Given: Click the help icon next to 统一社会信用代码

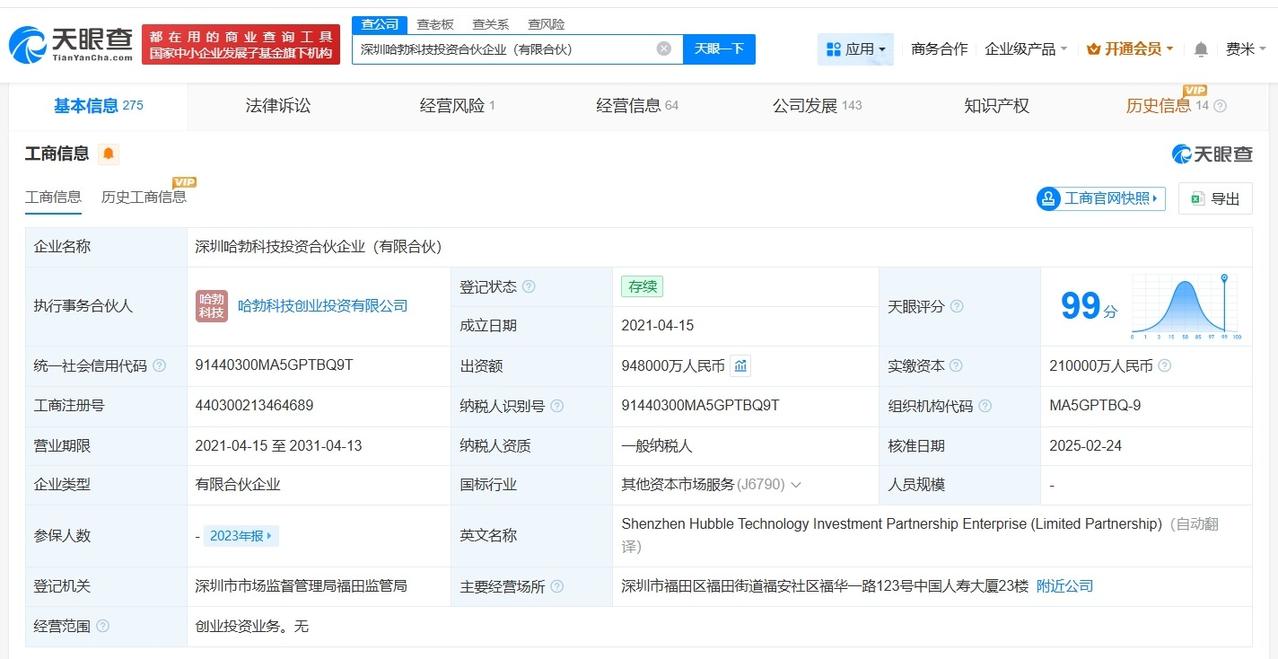Looking at the screenshot, I should point(160,366).
